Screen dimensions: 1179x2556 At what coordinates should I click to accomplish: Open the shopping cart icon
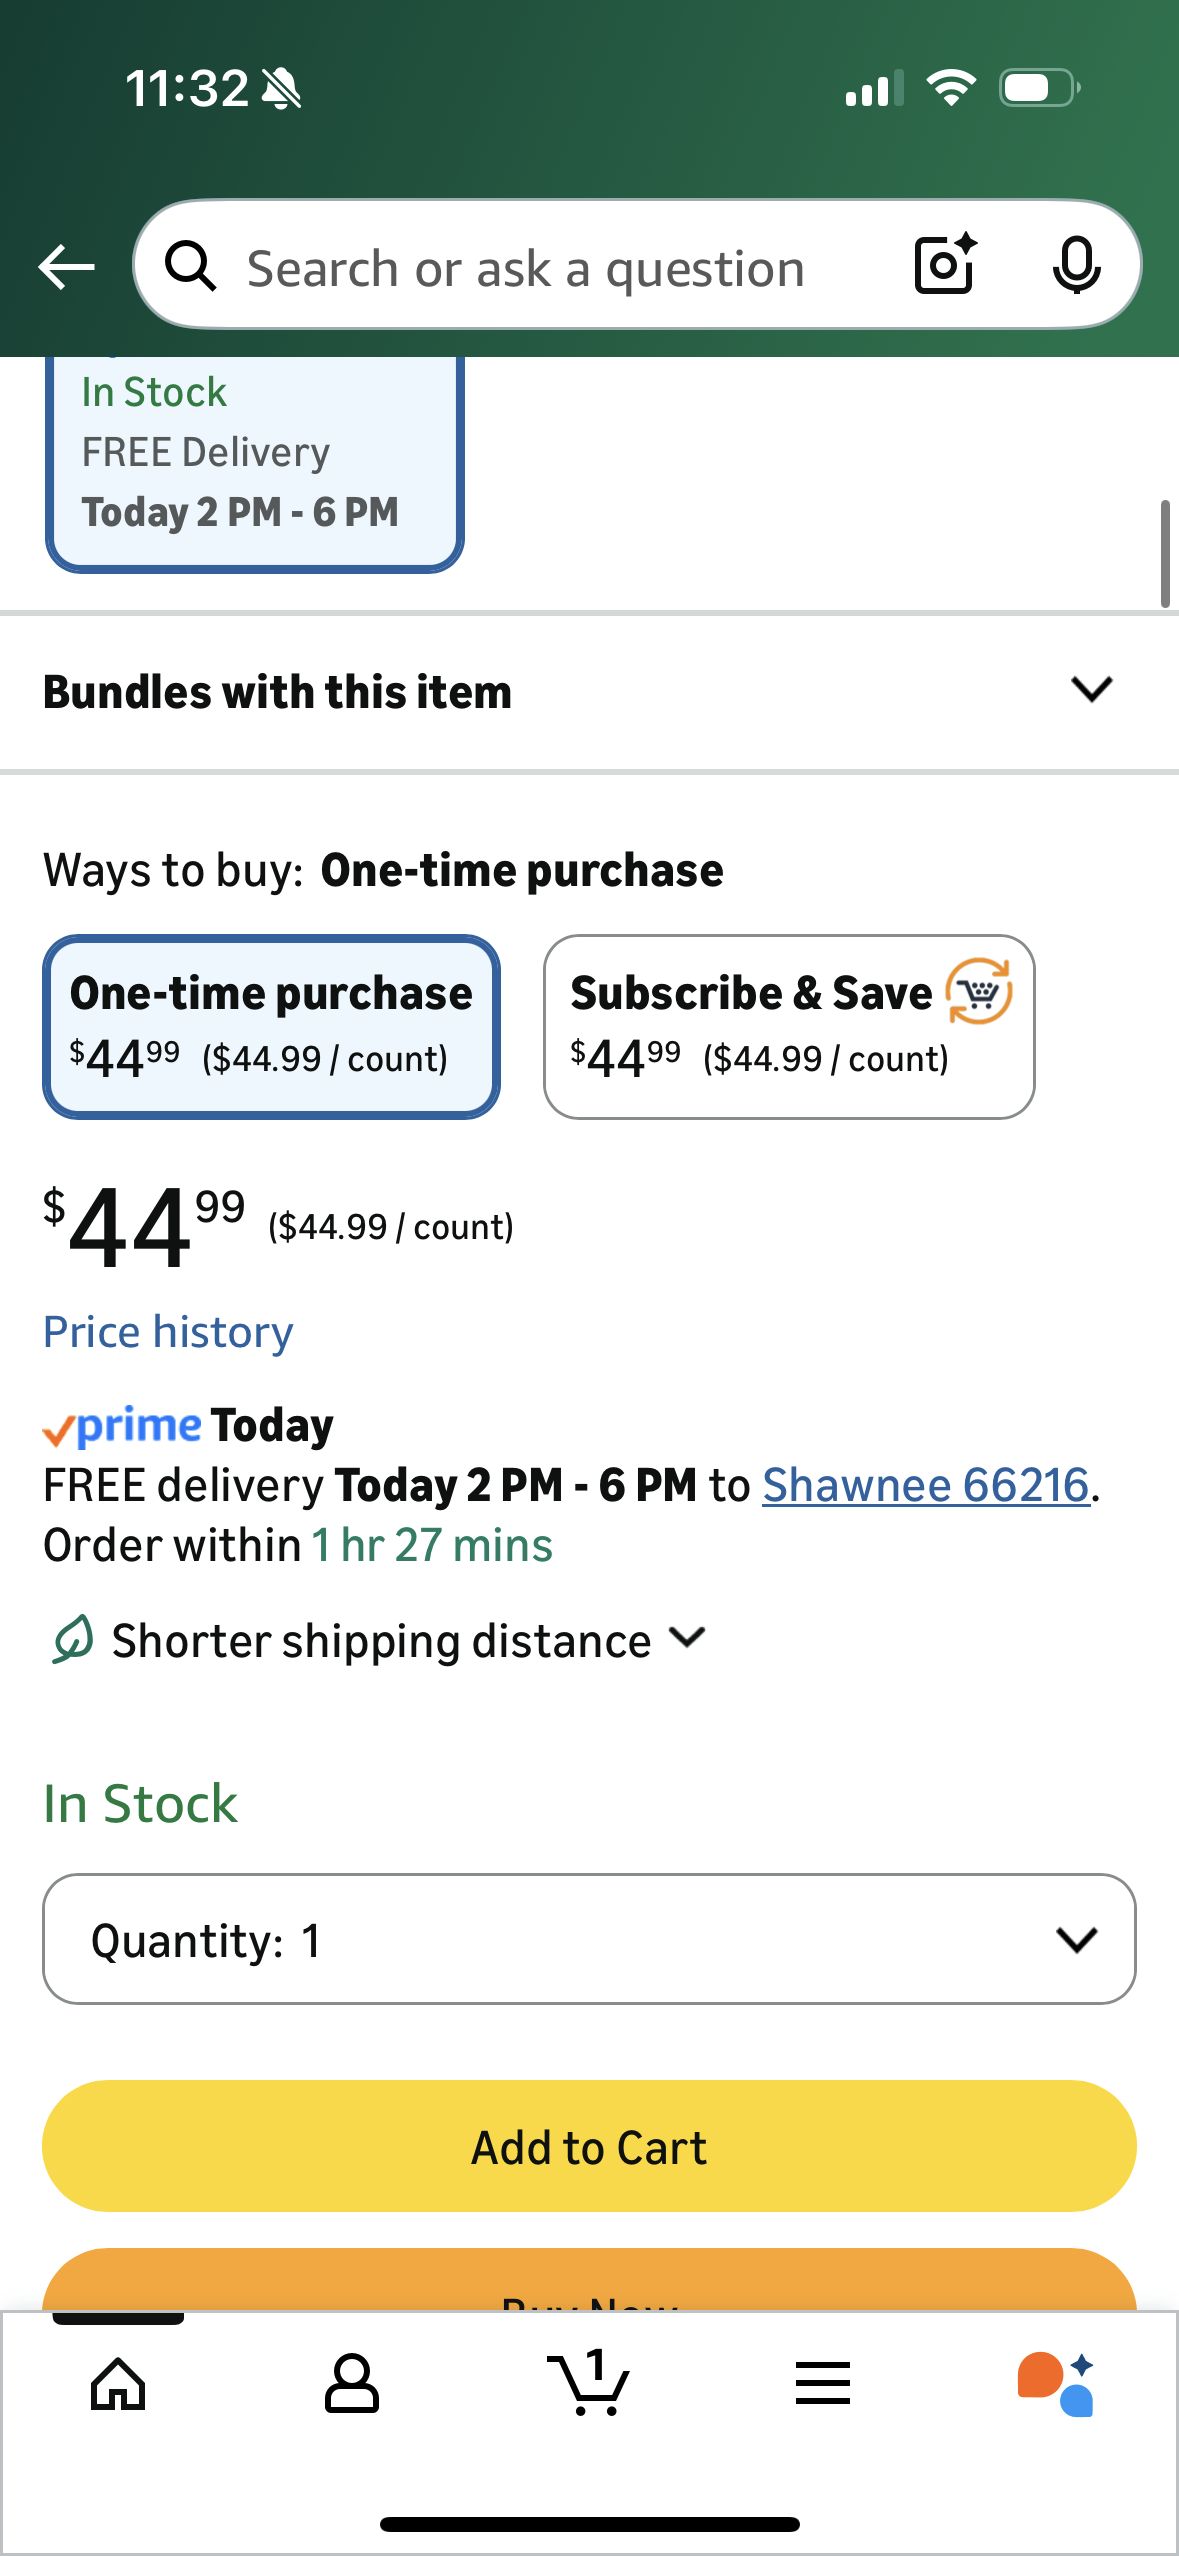click(x=589, y=2384)
